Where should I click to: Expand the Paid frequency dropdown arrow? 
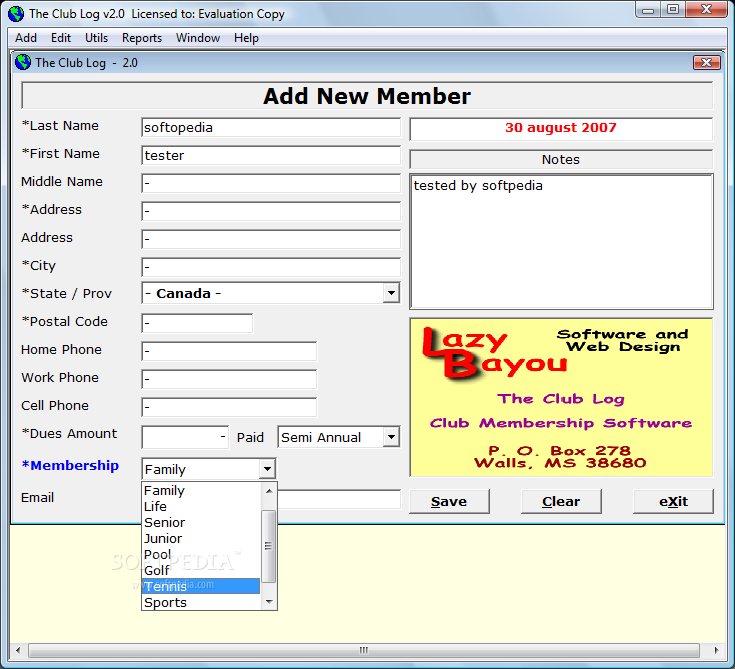pos(391,437)
